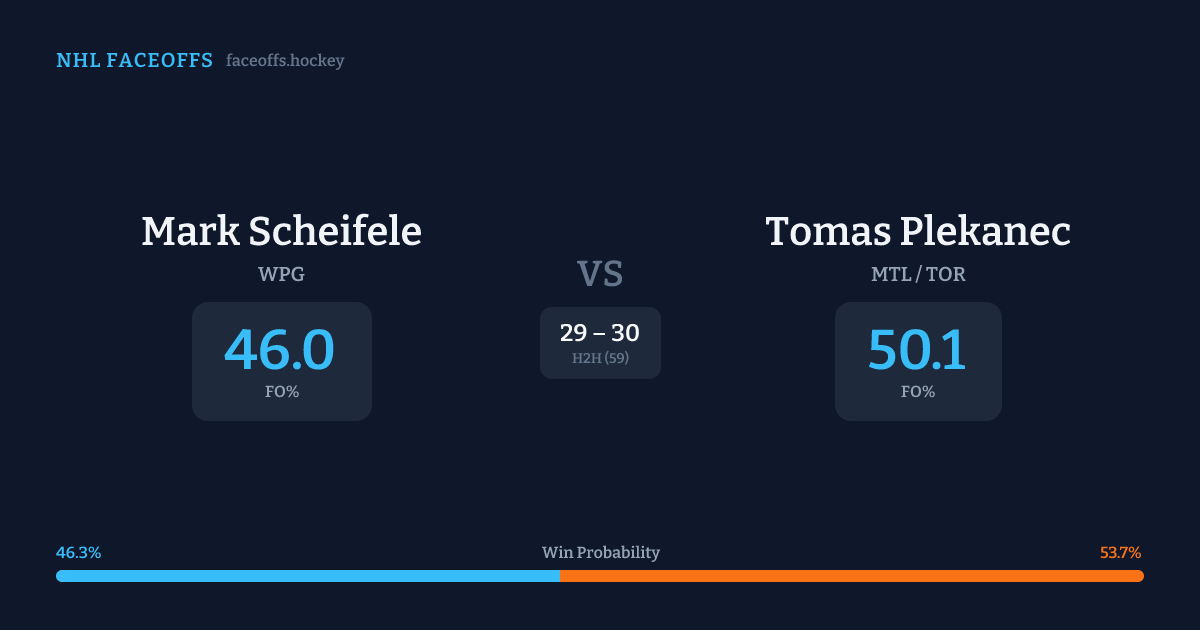Click the WPG team label

point(281,274)
